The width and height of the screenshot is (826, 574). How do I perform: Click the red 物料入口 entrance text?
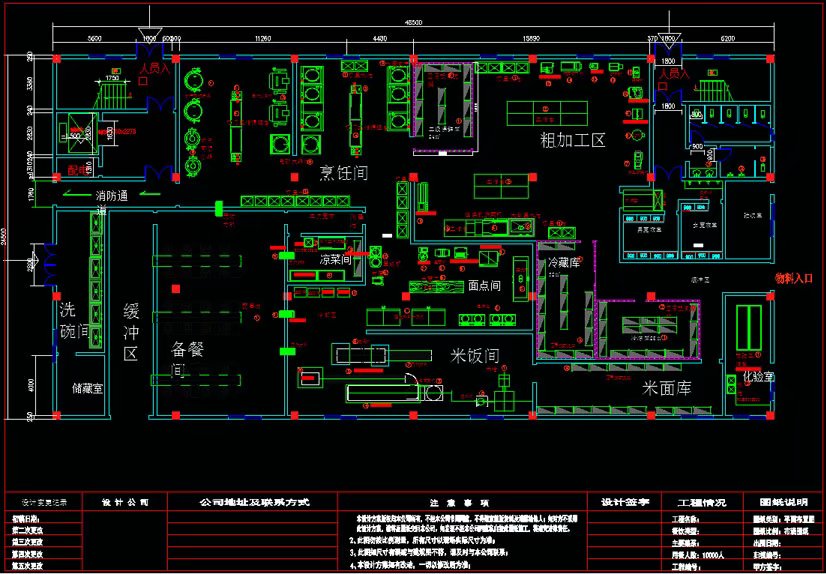pos(795,279)
